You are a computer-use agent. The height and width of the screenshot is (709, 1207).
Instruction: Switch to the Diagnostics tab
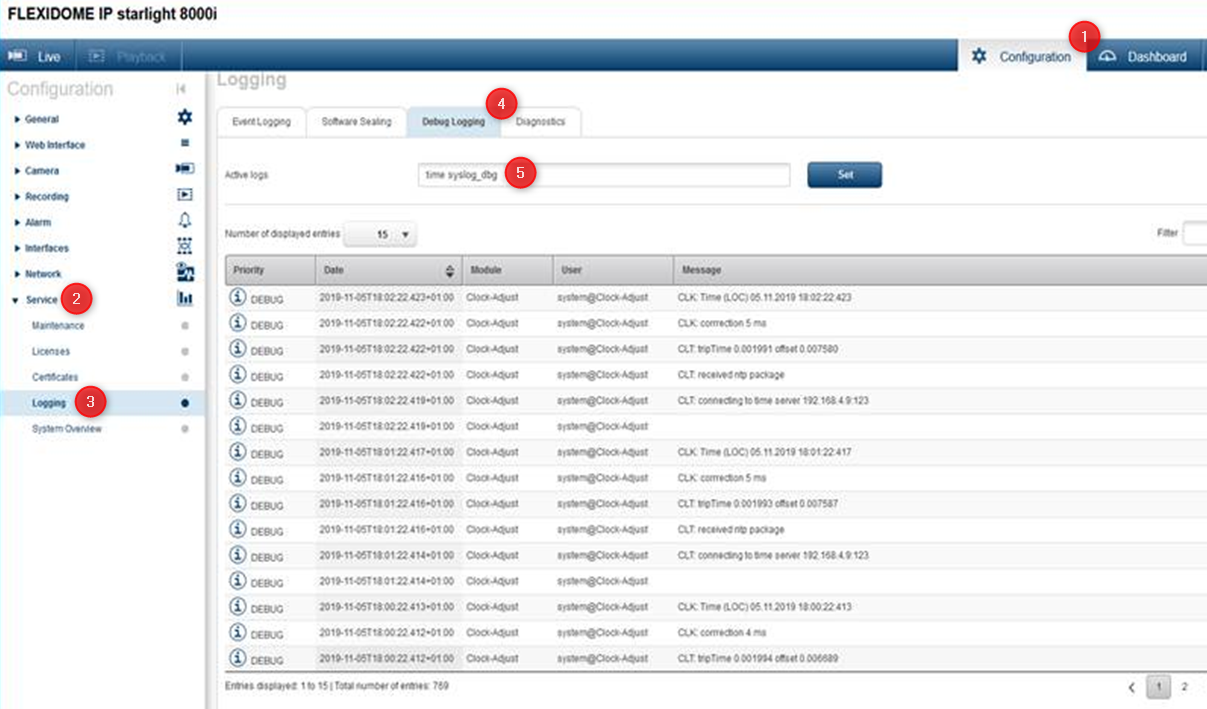pyautogui.click(x=541, y=122)
